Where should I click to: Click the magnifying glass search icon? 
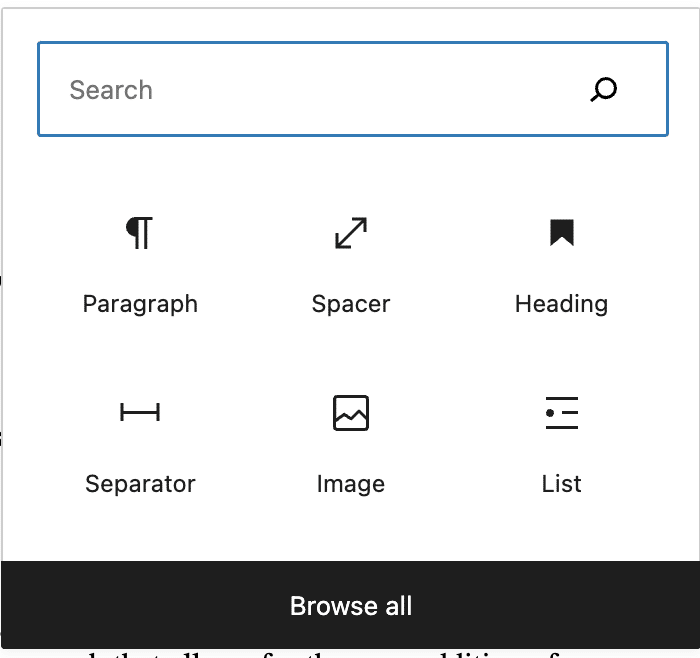click(604, 90)
